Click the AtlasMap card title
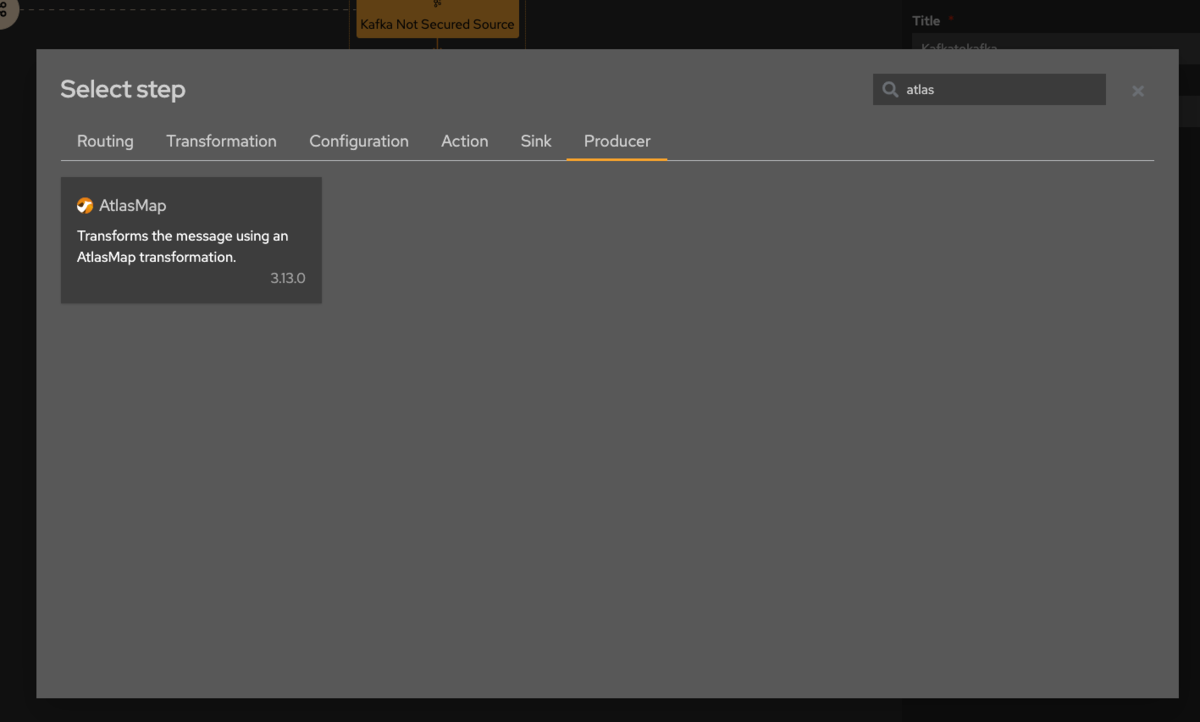 coord(133,205)
